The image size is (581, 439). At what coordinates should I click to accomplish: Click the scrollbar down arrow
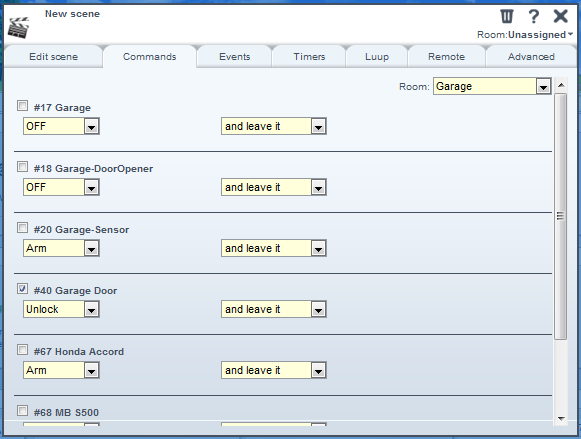pyautogui.click(x=561, y=419)
